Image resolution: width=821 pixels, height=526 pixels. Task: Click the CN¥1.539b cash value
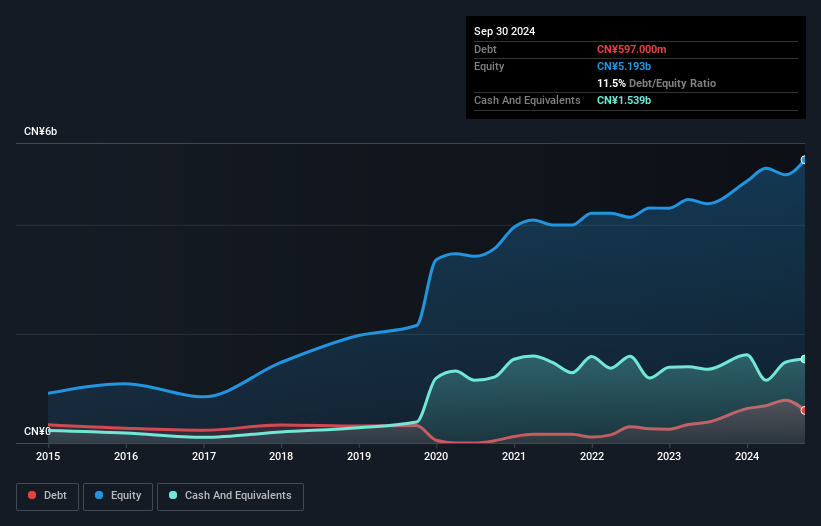[624, 100]
